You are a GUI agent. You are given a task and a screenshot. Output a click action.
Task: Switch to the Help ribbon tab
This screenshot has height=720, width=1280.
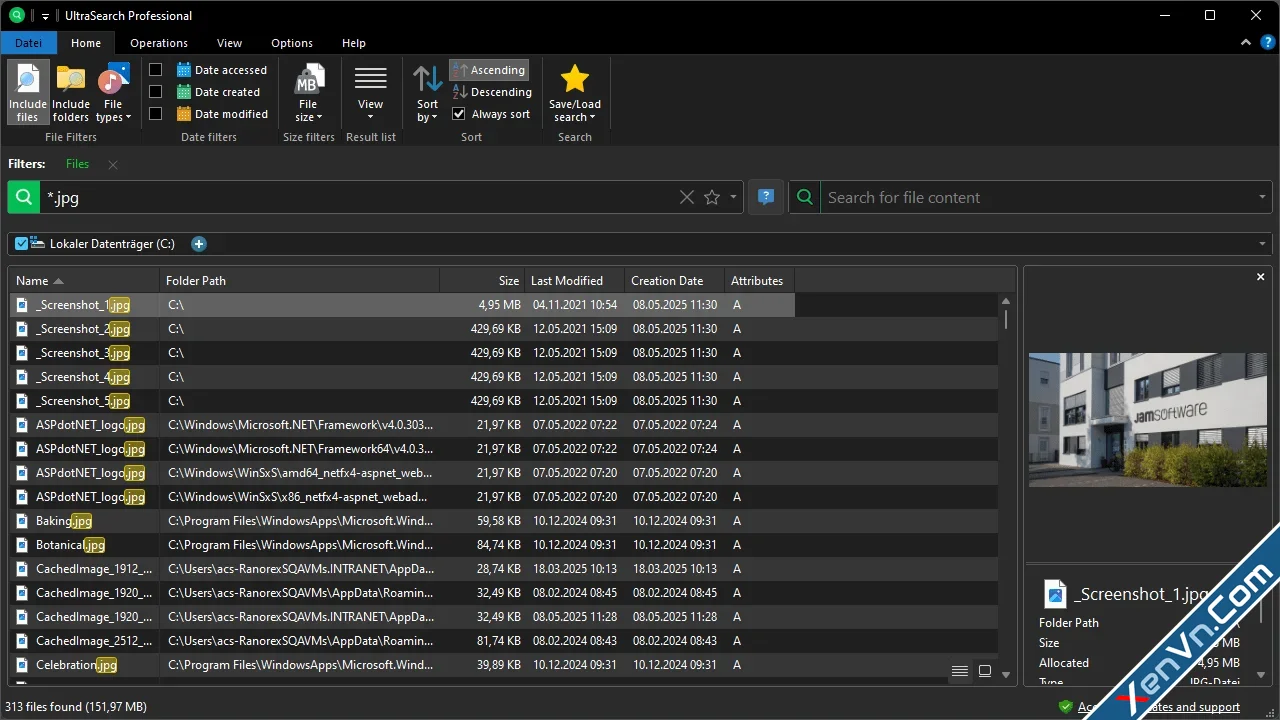pyautogui.click(x=354, y=43)
